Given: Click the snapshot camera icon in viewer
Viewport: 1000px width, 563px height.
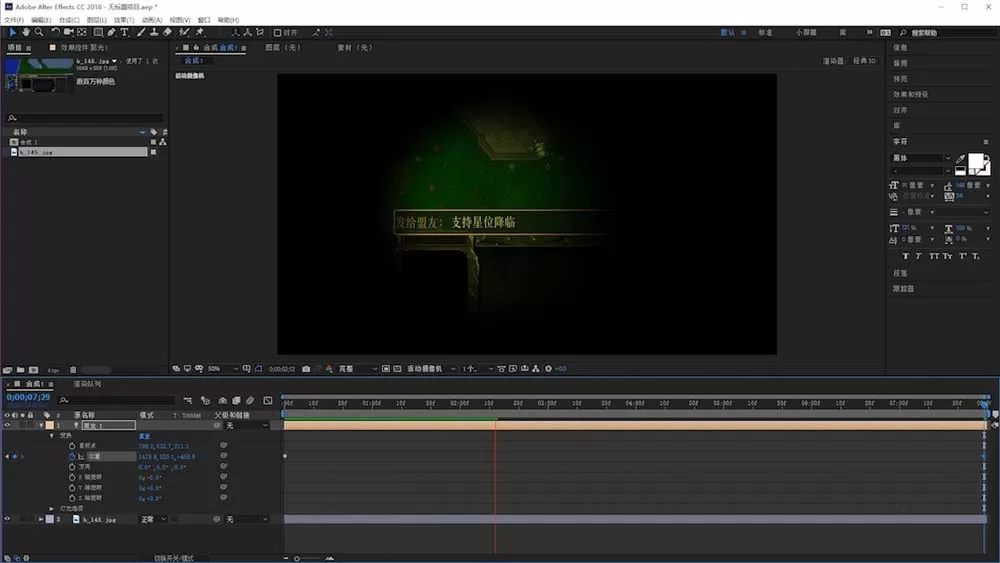Looking at the screenshot, I should pyautogui.click(x=306, y=369).
